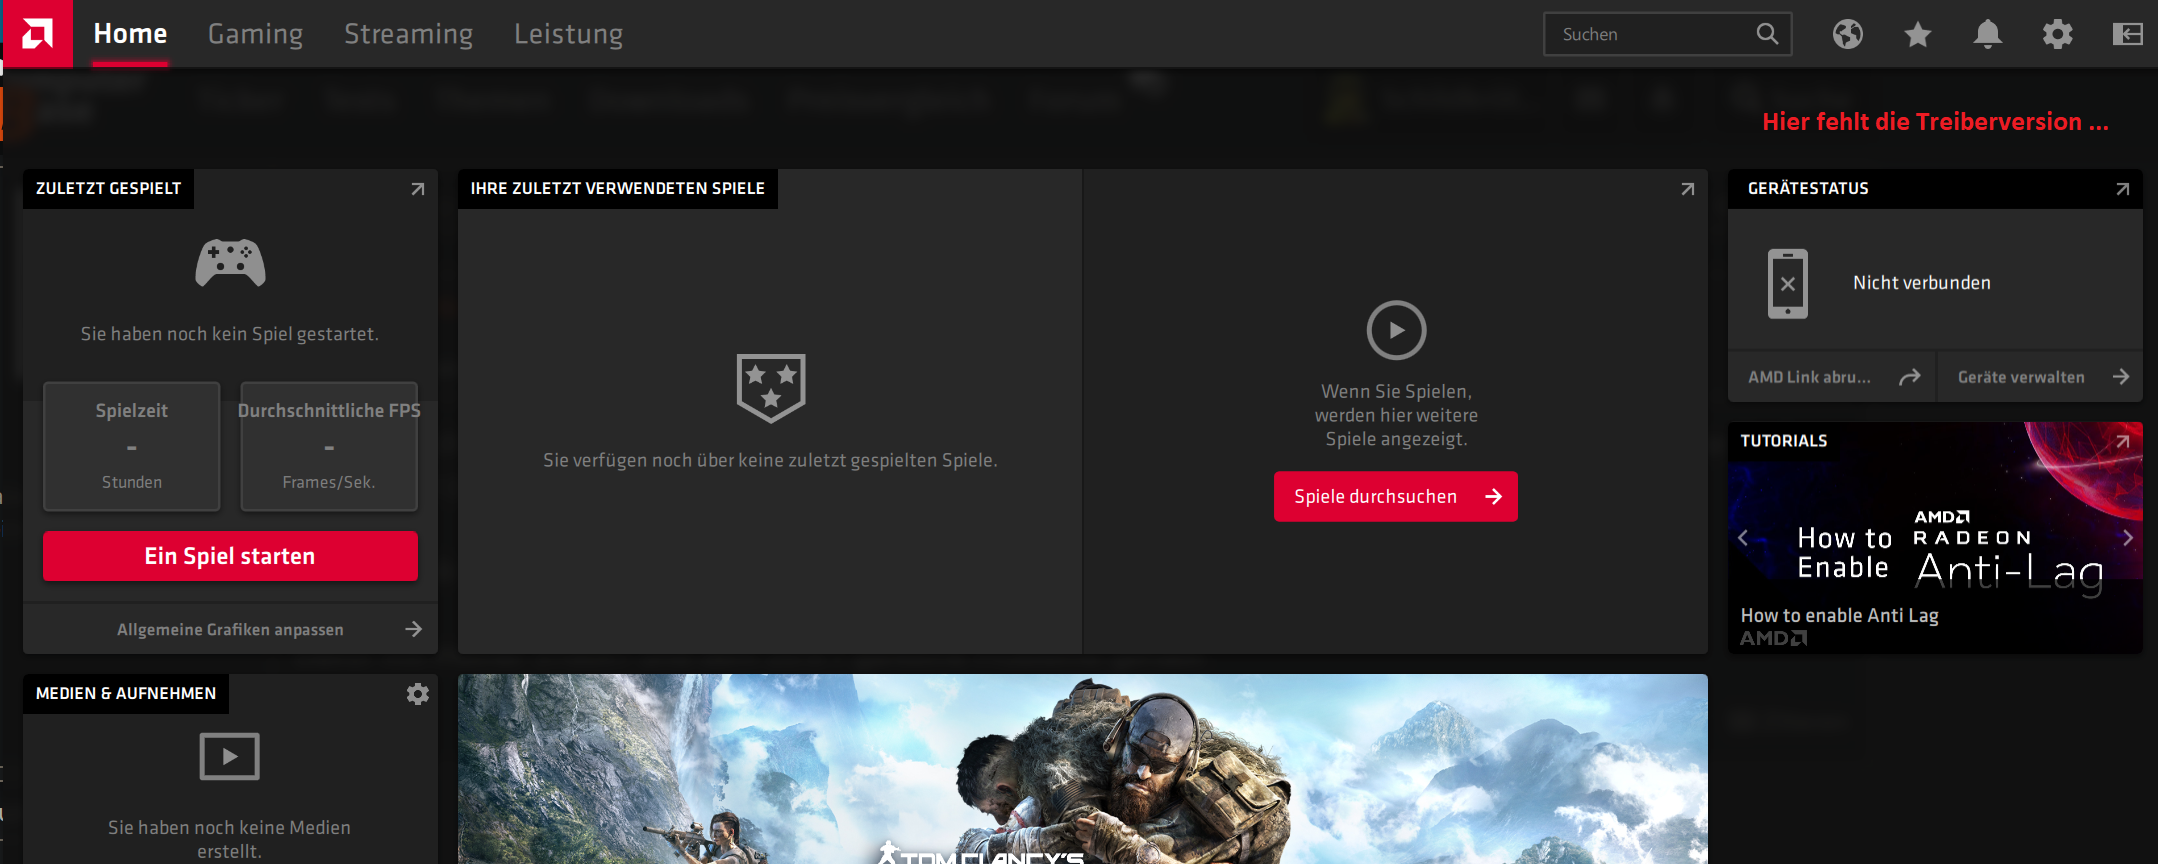Image resolution: width=2158 pixels, height=864 pixels.
Task: Open Medien & Aufnehmen settings gear
Action: (418, 694)
